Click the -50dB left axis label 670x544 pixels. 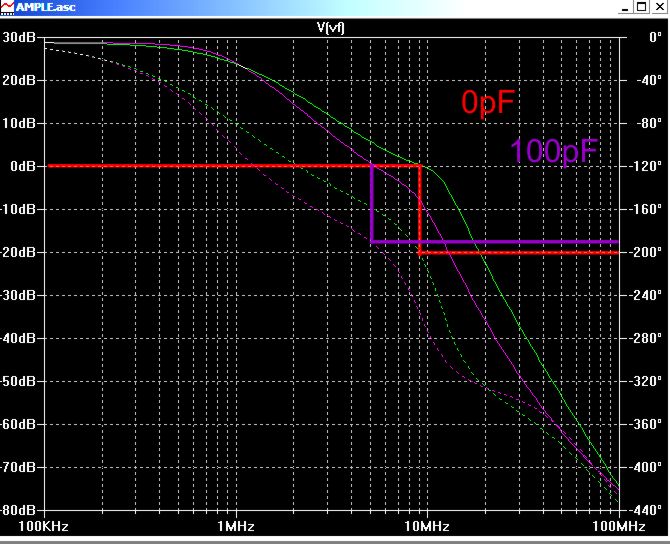[18, 381]
